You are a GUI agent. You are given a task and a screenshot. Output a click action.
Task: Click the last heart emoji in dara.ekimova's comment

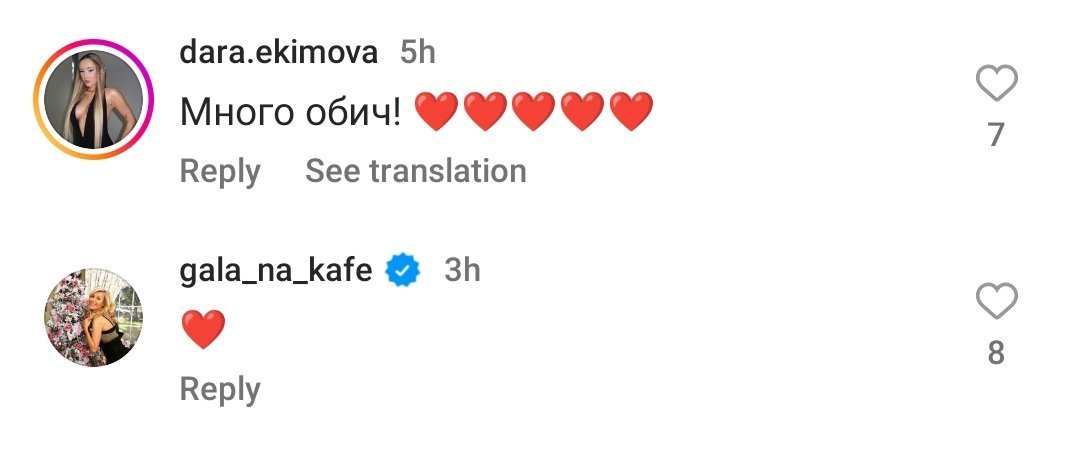631,112
